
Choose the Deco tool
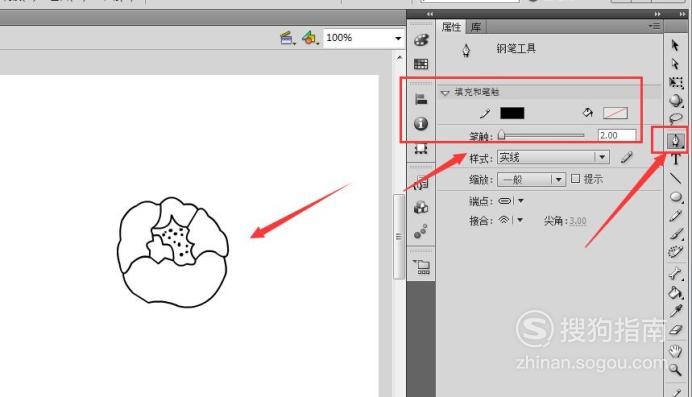pos(676,252)
